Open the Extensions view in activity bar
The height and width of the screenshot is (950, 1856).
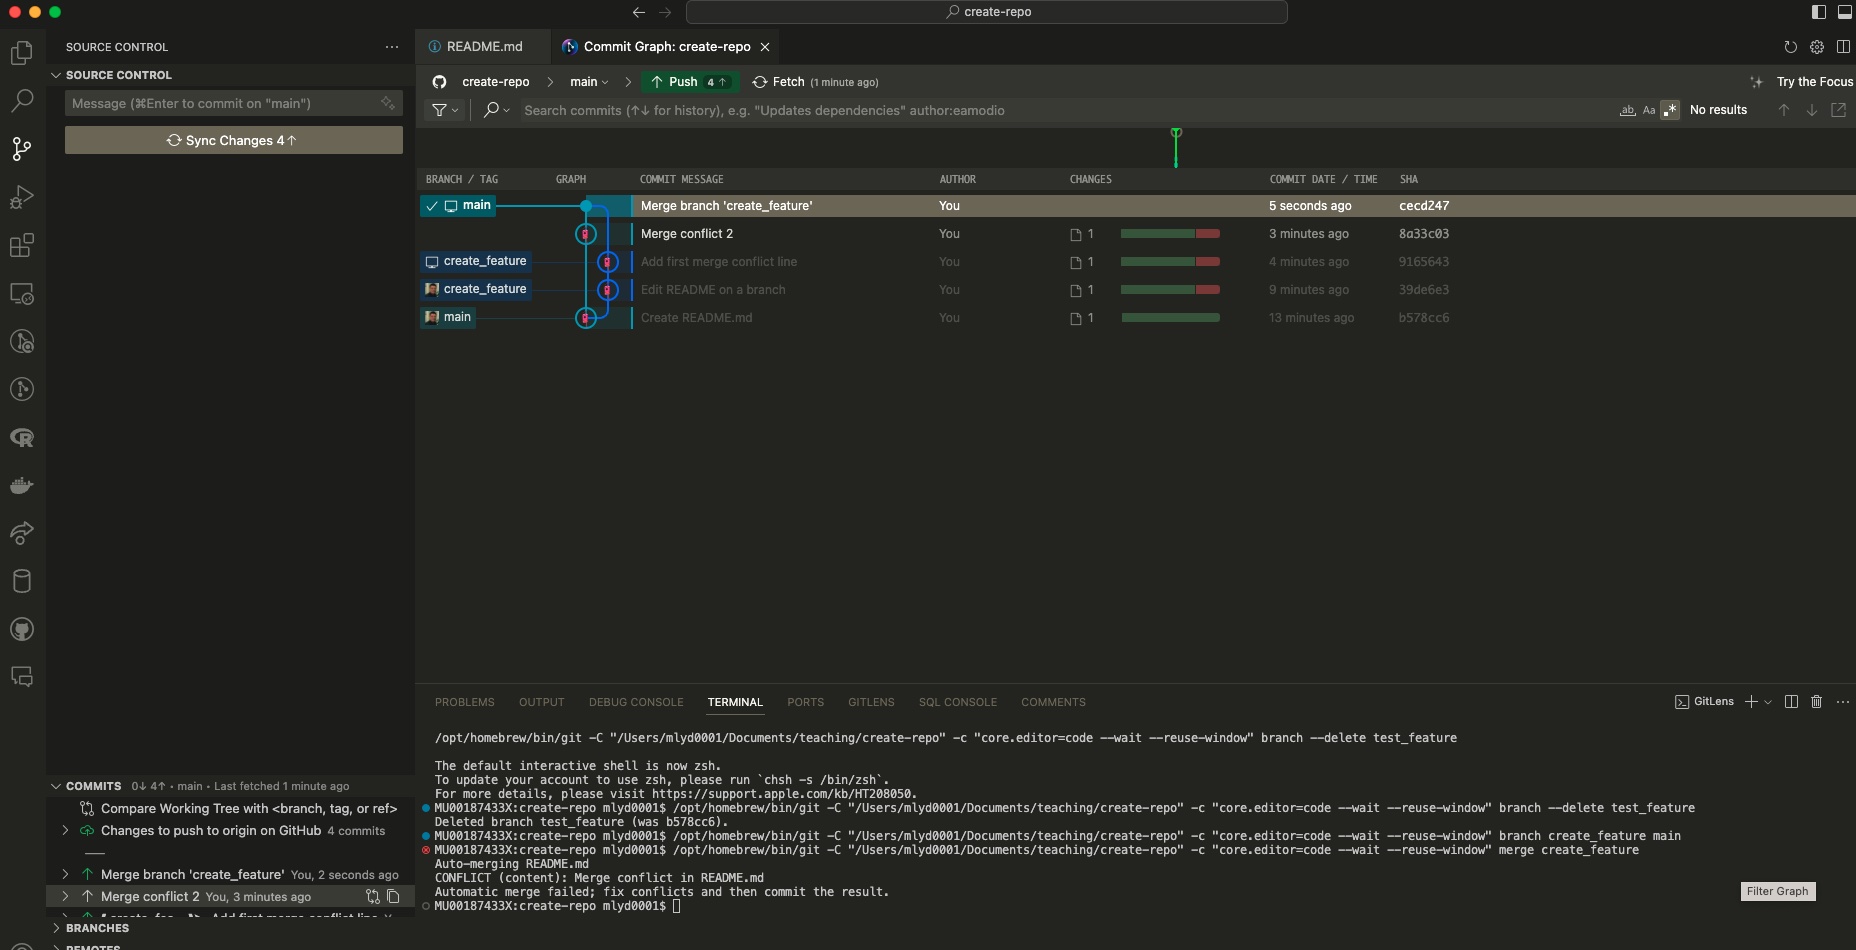click(21, 245)
